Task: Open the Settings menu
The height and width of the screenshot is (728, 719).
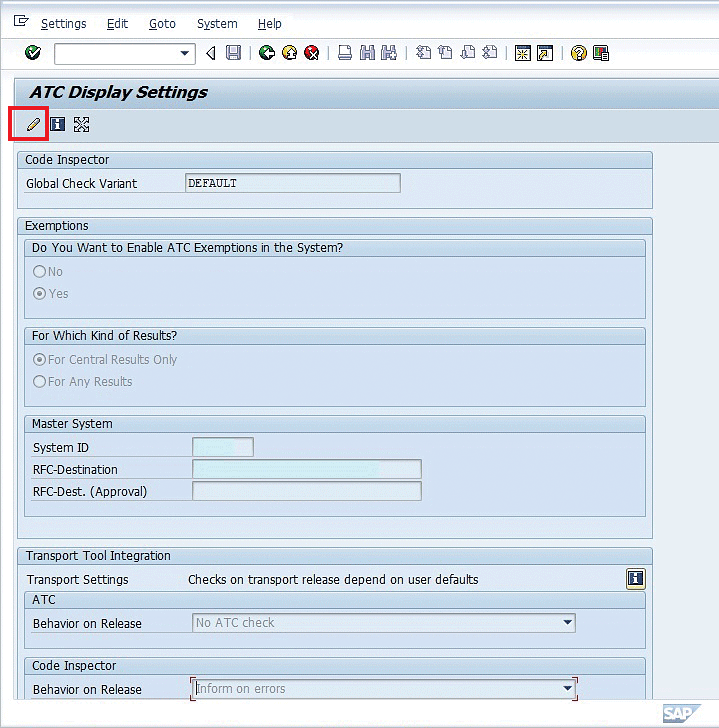Action: click(x=63, y=23)
